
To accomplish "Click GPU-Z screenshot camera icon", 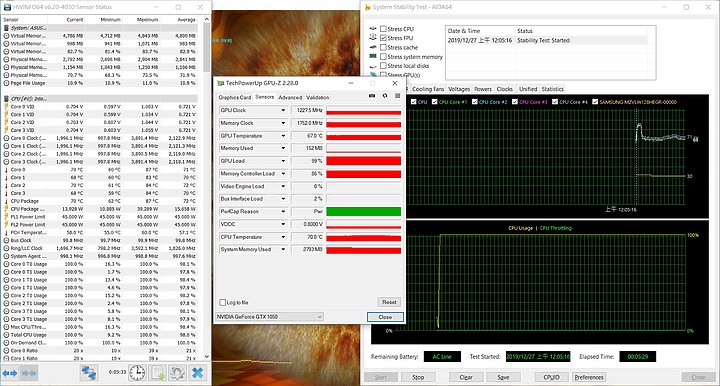I will click(x=372, y=96).
